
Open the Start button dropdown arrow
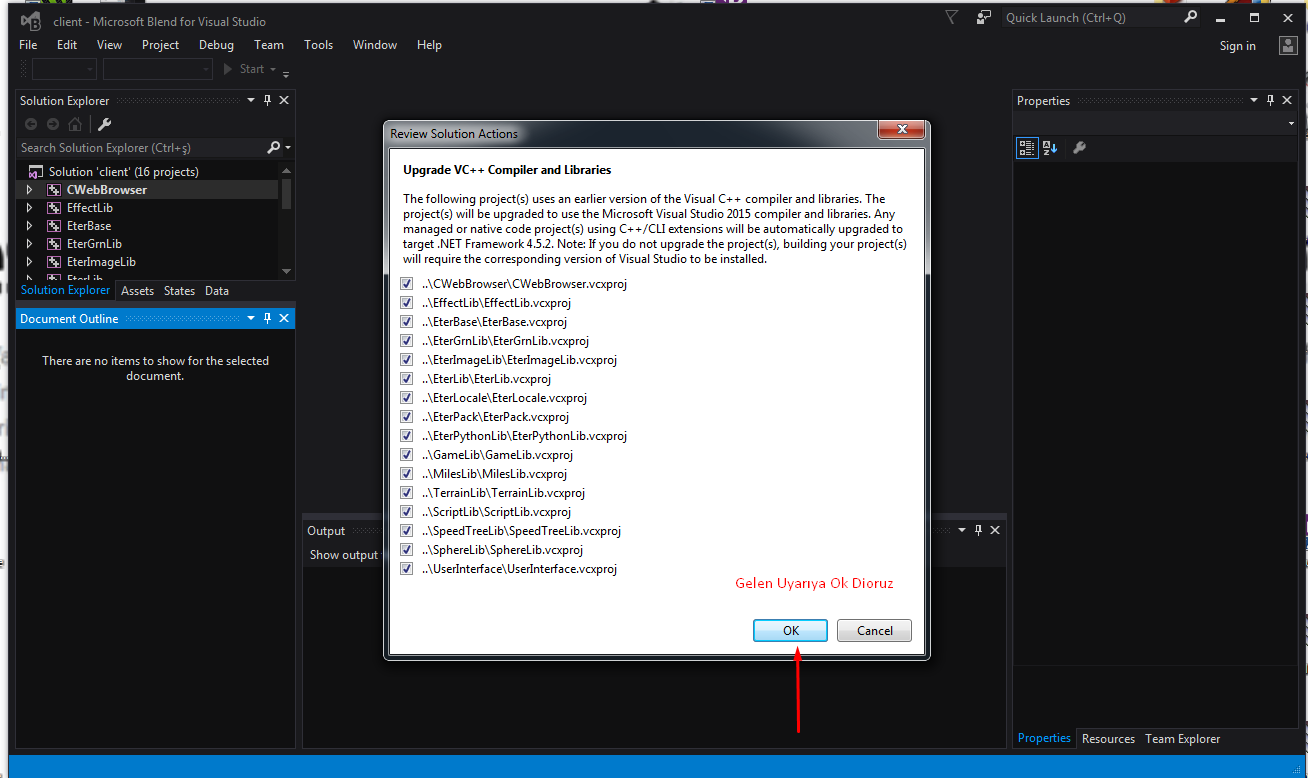[x=273, y=69]
